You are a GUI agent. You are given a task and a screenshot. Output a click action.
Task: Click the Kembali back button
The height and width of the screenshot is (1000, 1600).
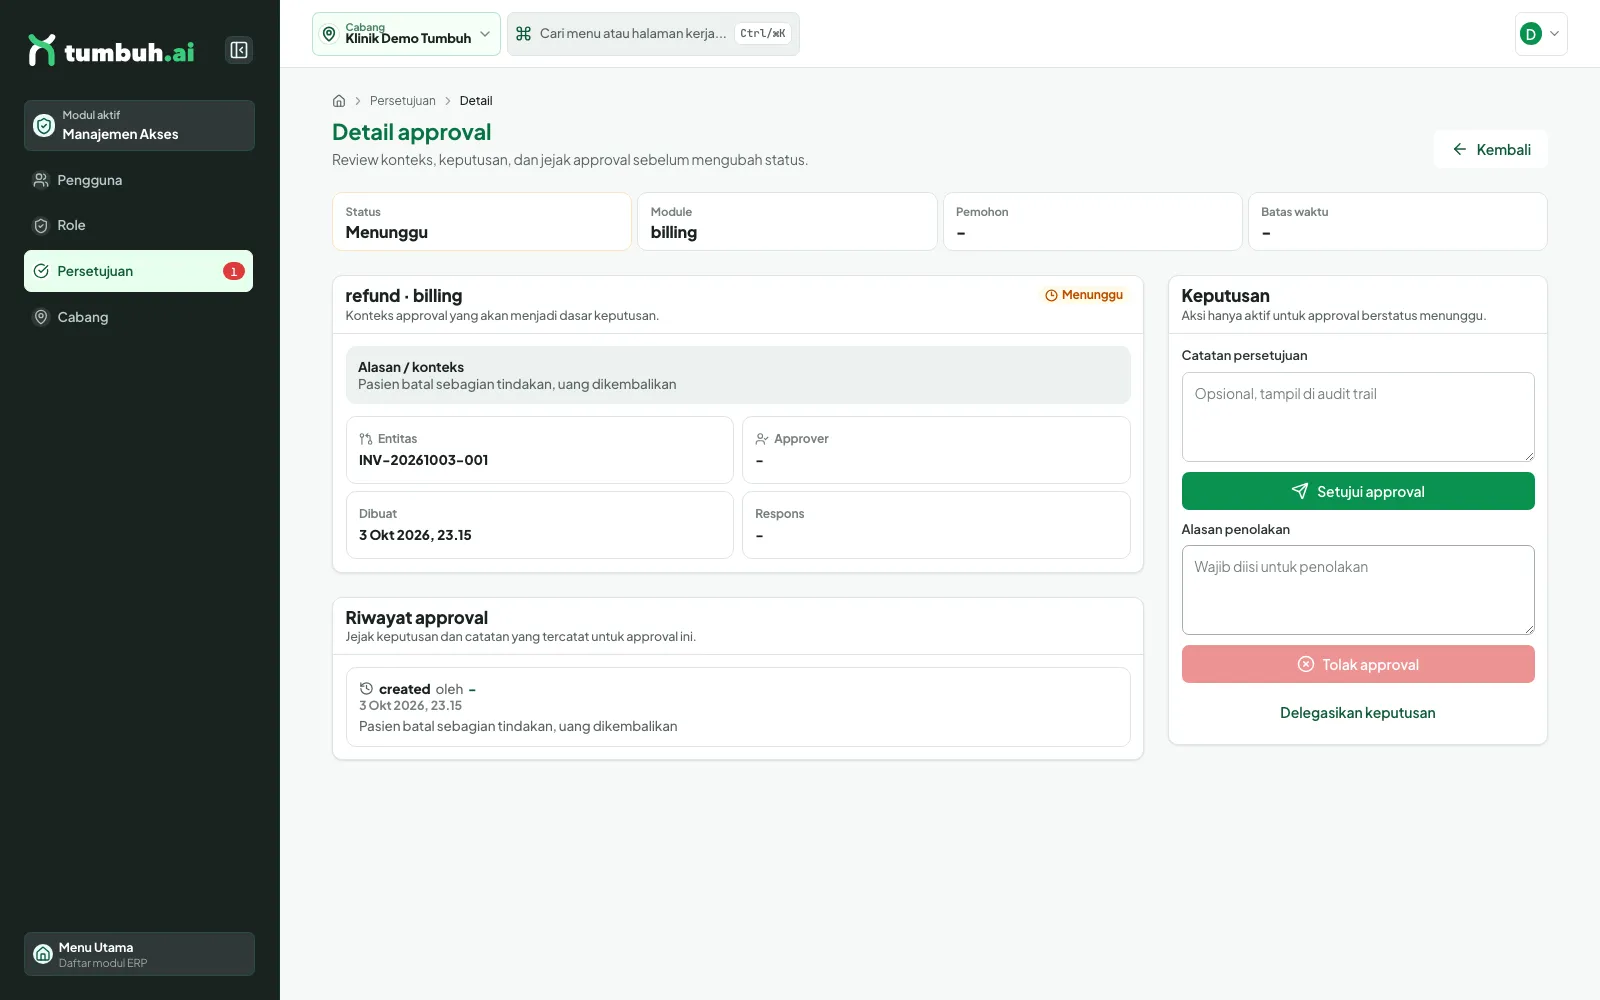coord(1491,149)
